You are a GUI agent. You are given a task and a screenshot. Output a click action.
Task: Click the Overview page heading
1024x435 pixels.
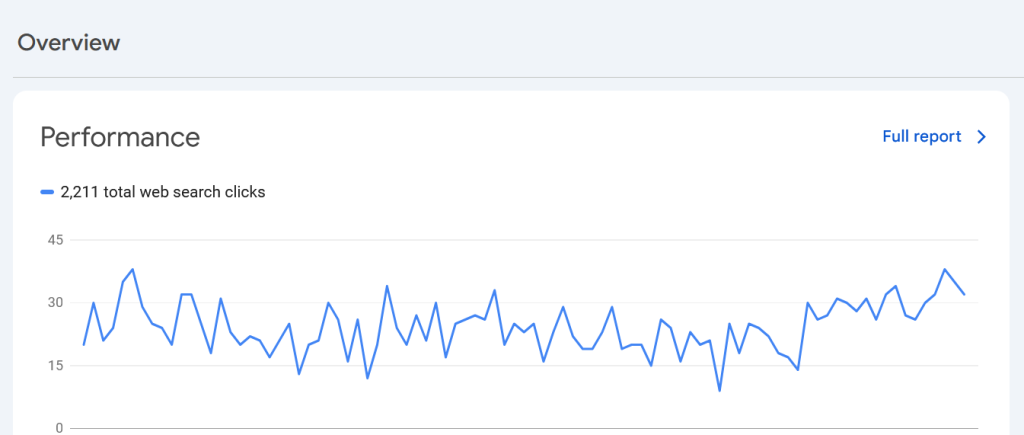tap(69, 43)
